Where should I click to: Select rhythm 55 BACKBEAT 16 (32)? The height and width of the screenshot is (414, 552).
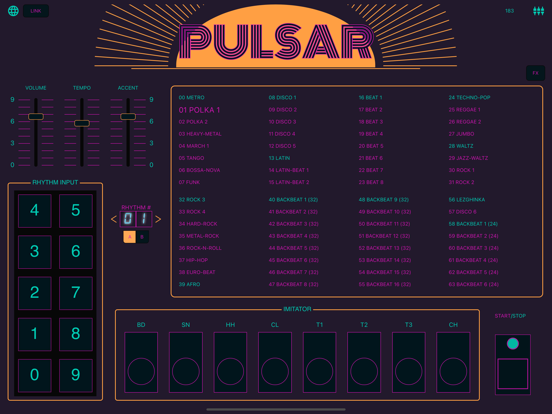pyautogui.click(x=385, y=284)
